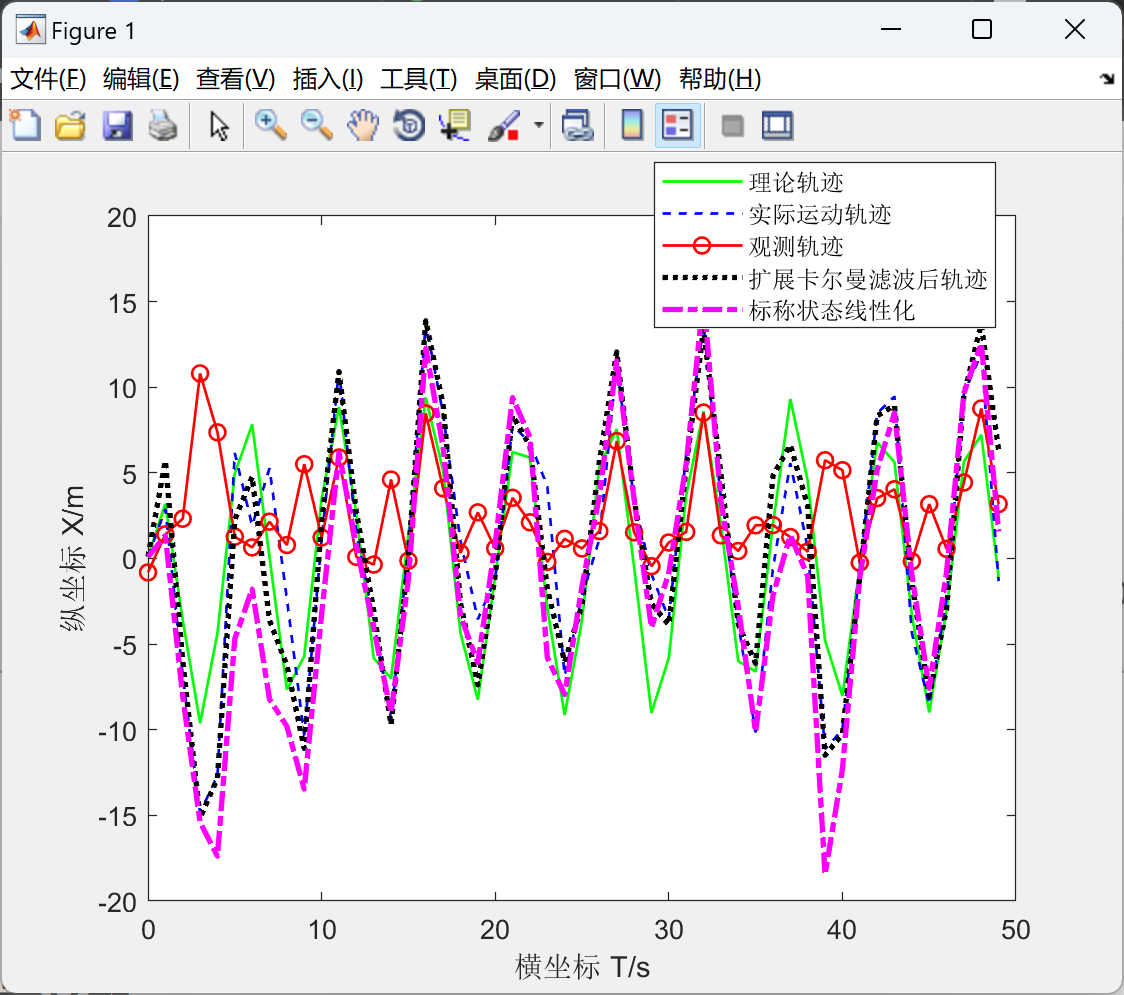Screen dimensions: 1124x995
Task: Create a new figure with the New toolbar icon
Action: pyautogui.click(x=24, y=125)
